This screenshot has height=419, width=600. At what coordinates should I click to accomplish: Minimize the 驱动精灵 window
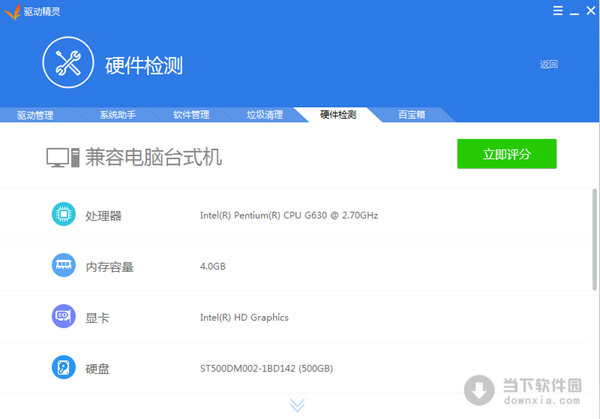coord(574,12)
